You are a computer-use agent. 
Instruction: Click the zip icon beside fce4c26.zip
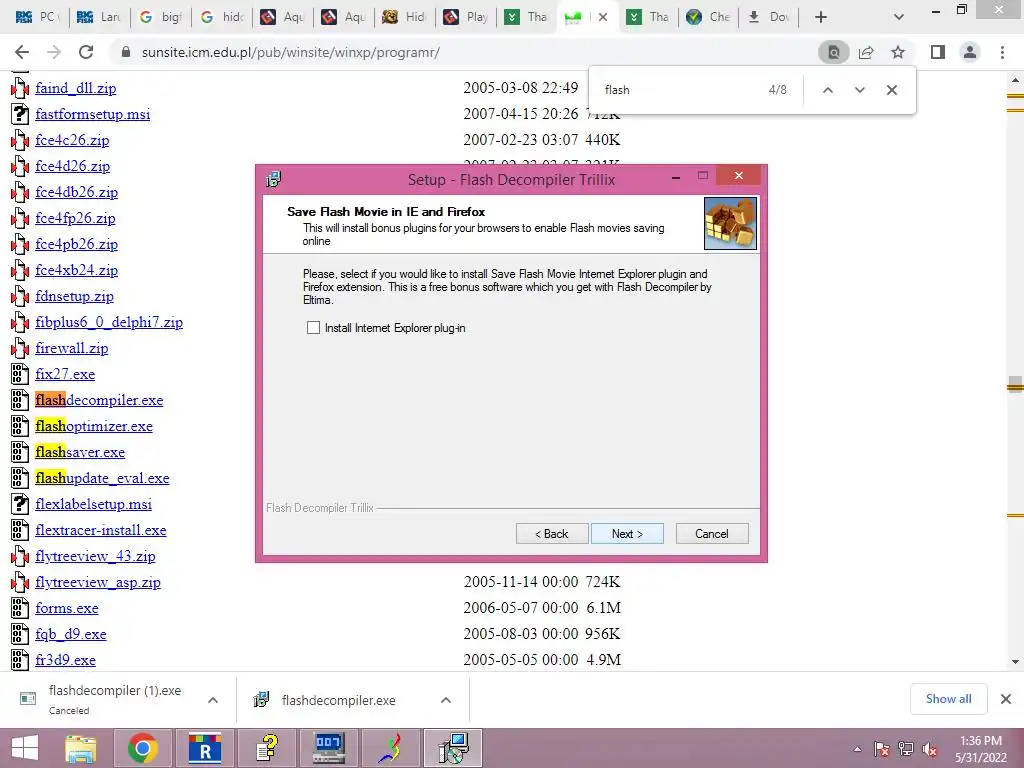tap(20, 140)
